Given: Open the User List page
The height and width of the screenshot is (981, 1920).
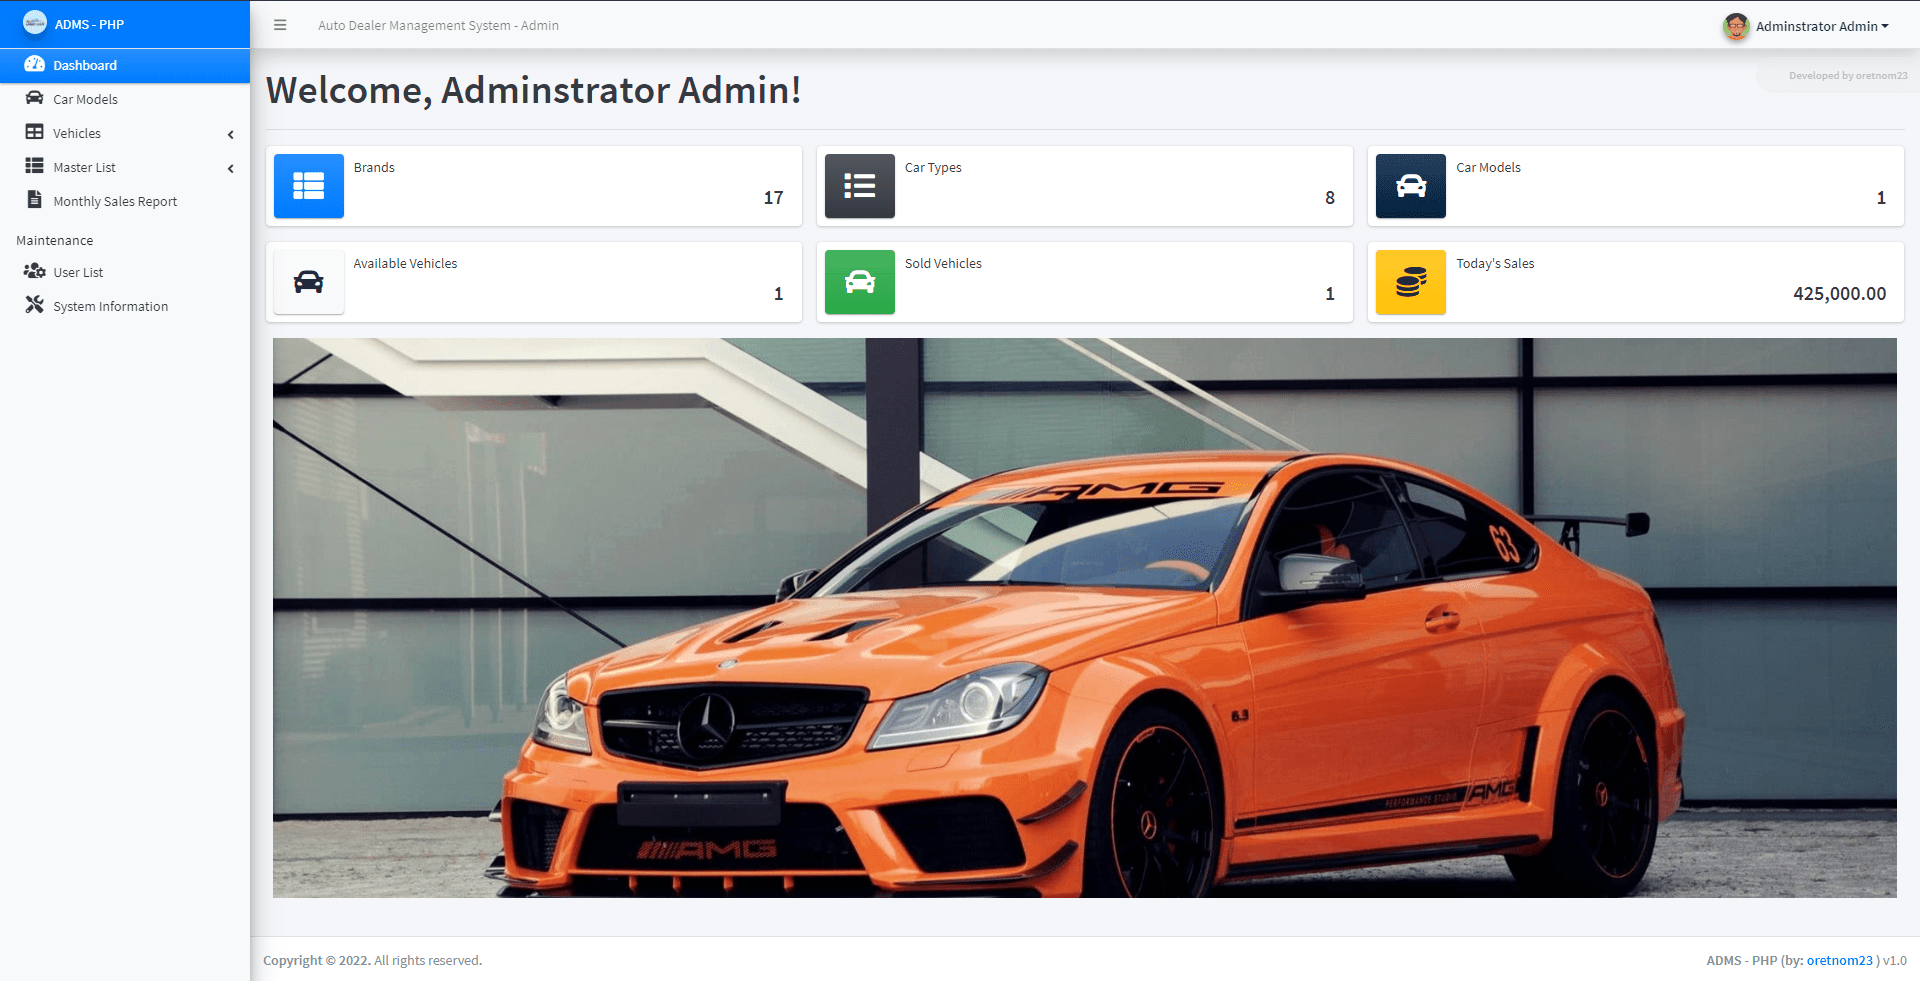Looking at the screenshot, I should pos(125,272).
